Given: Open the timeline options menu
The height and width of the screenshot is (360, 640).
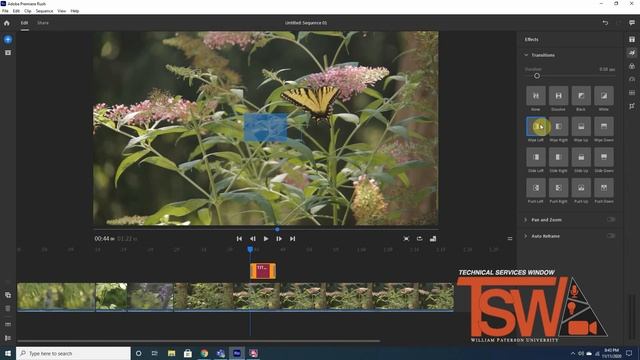Looking at the screenshot, I should pyautogui.click(x=510, y=239).
